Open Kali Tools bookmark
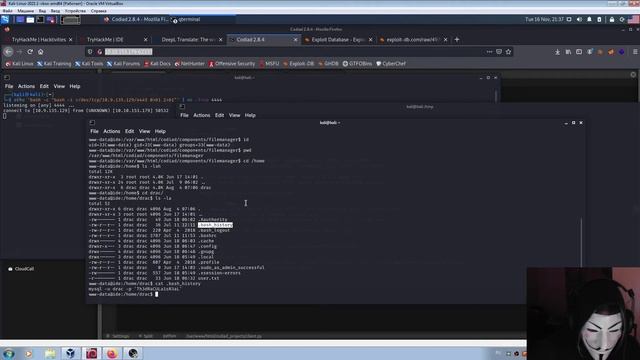 (x=89, y=64)
